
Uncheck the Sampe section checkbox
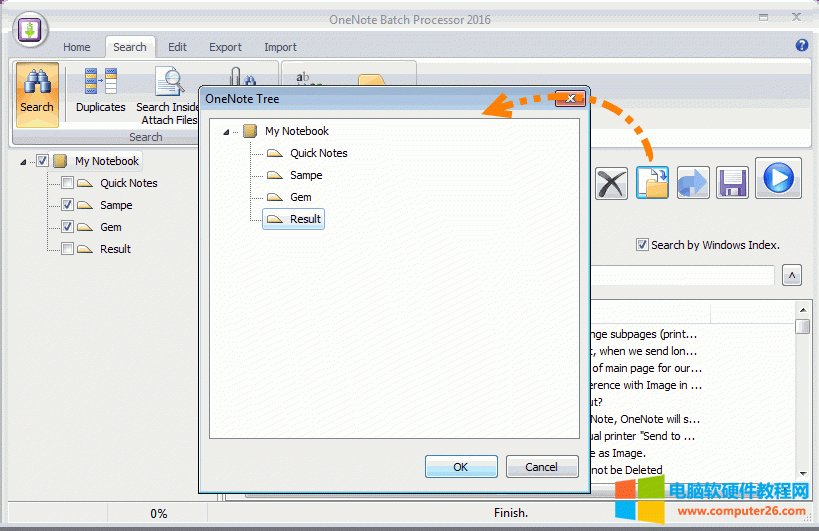[68, 205]
